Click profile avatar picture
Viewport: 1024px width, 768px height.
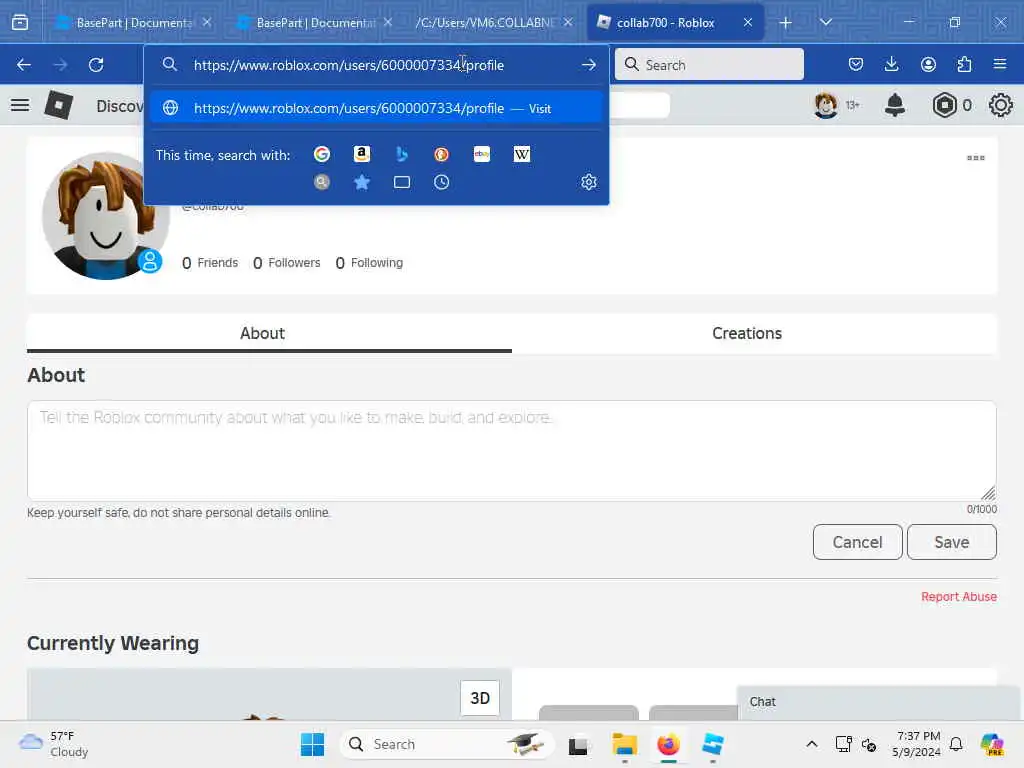pos(105,216)
